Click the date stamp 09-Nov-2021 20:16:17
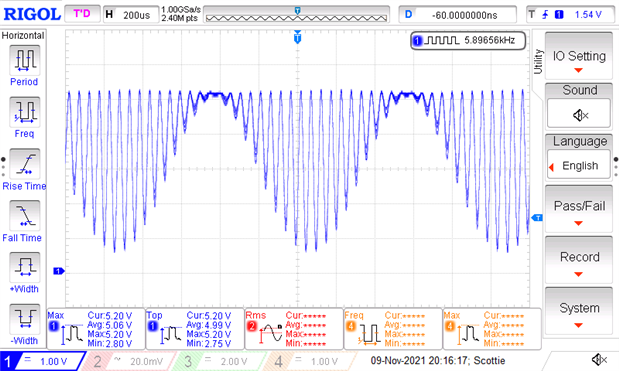This screenshot has height=371, width=619. pos(420,360)
